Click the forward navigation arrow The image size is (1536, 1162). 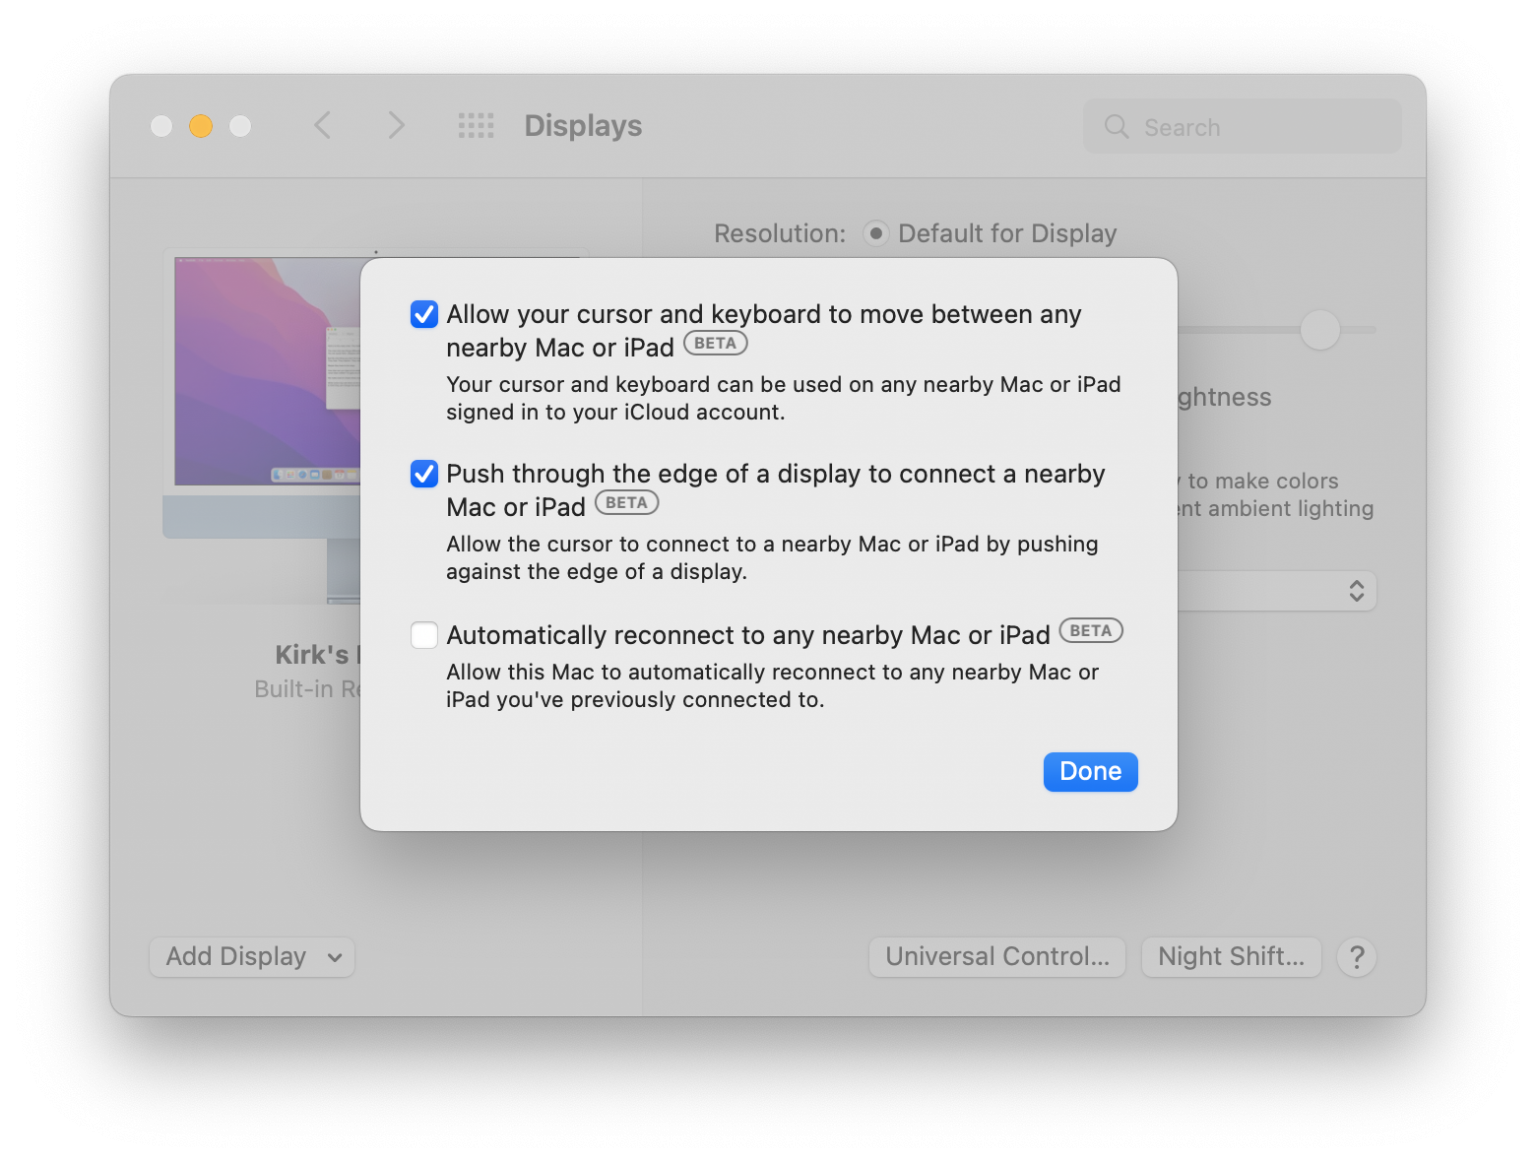[396, 125]
